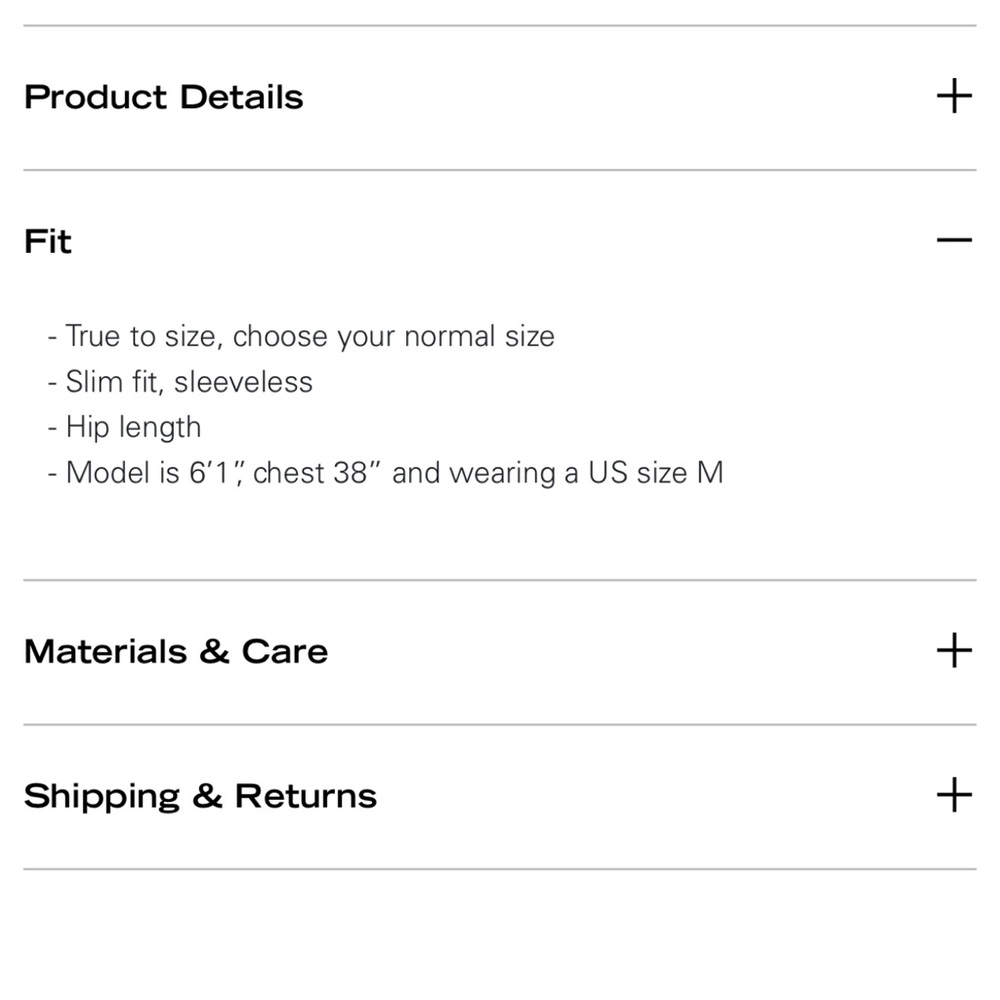Image resolution: width=1000 pixels, height=1000 pixels.
Task: Click the Fit accordion heading
Action: [x=48, y=241]
